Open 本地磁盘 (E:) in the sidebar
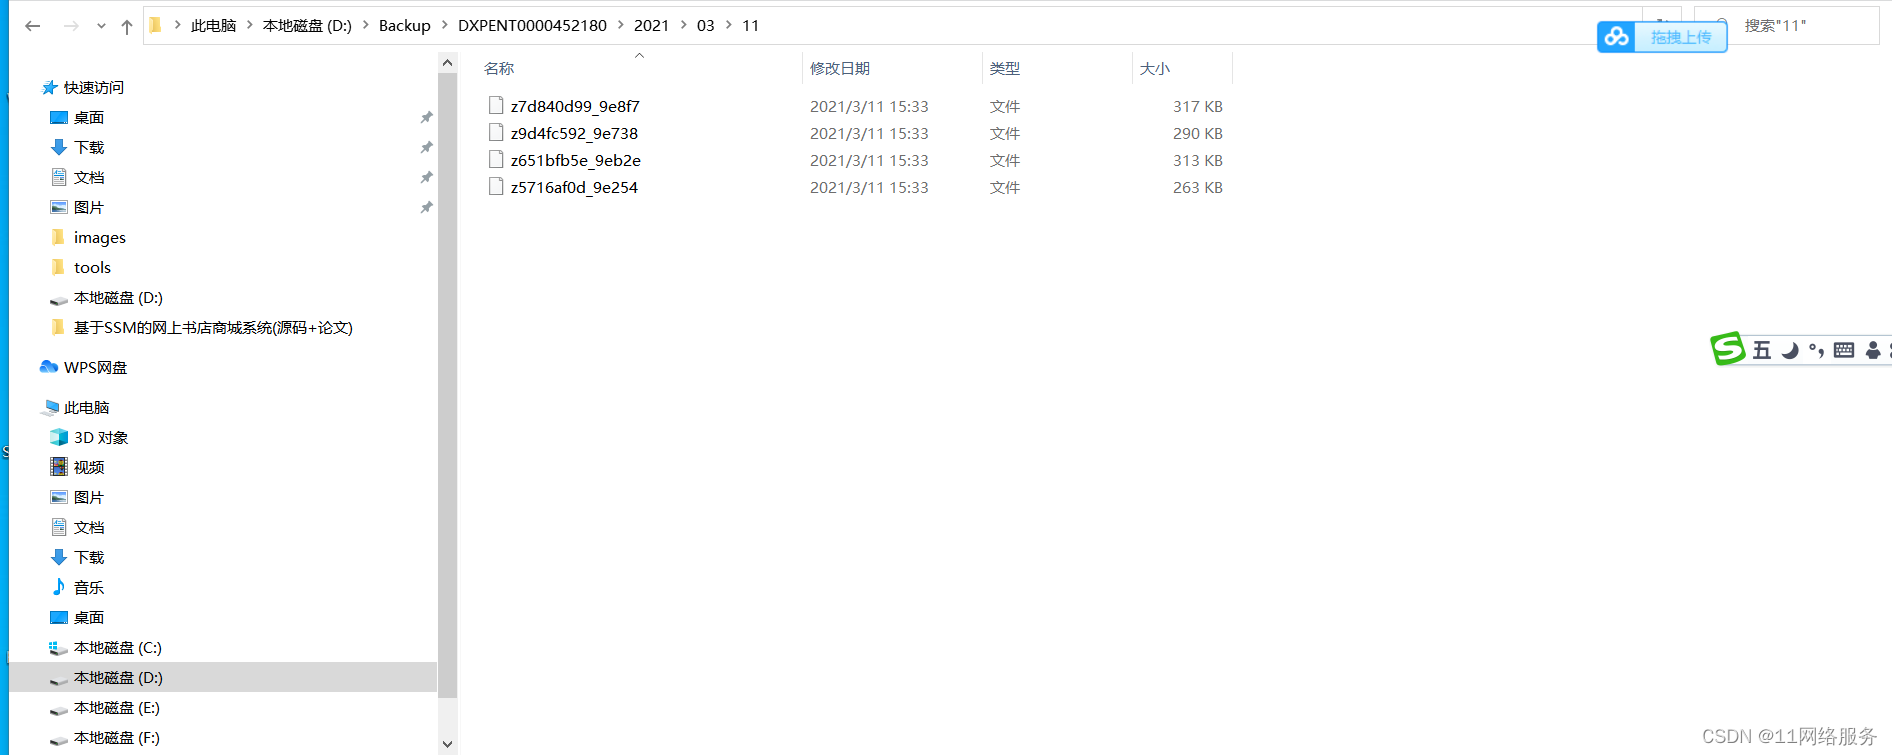Image resolution: width=1892 pixels, height=755 pixels. 117,707
